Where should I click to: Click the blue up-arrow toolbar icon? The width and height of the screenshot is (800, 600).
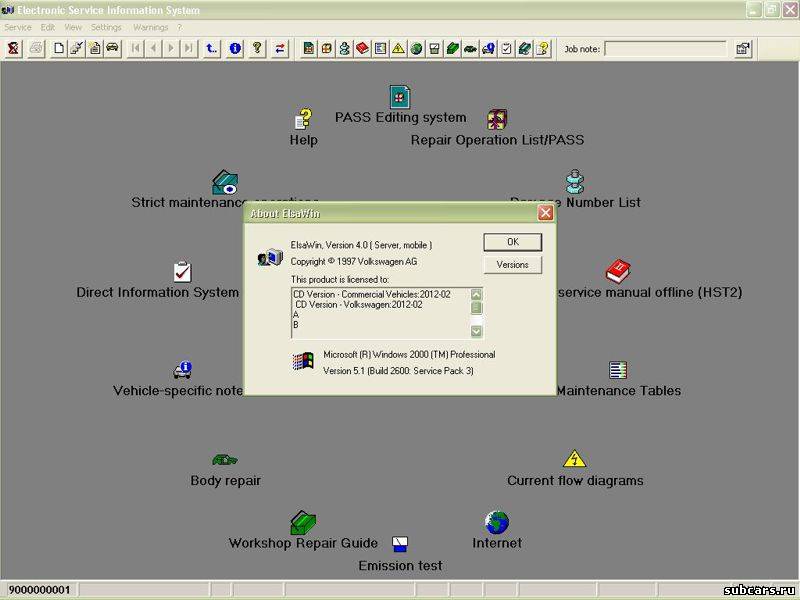pos(211,48)
